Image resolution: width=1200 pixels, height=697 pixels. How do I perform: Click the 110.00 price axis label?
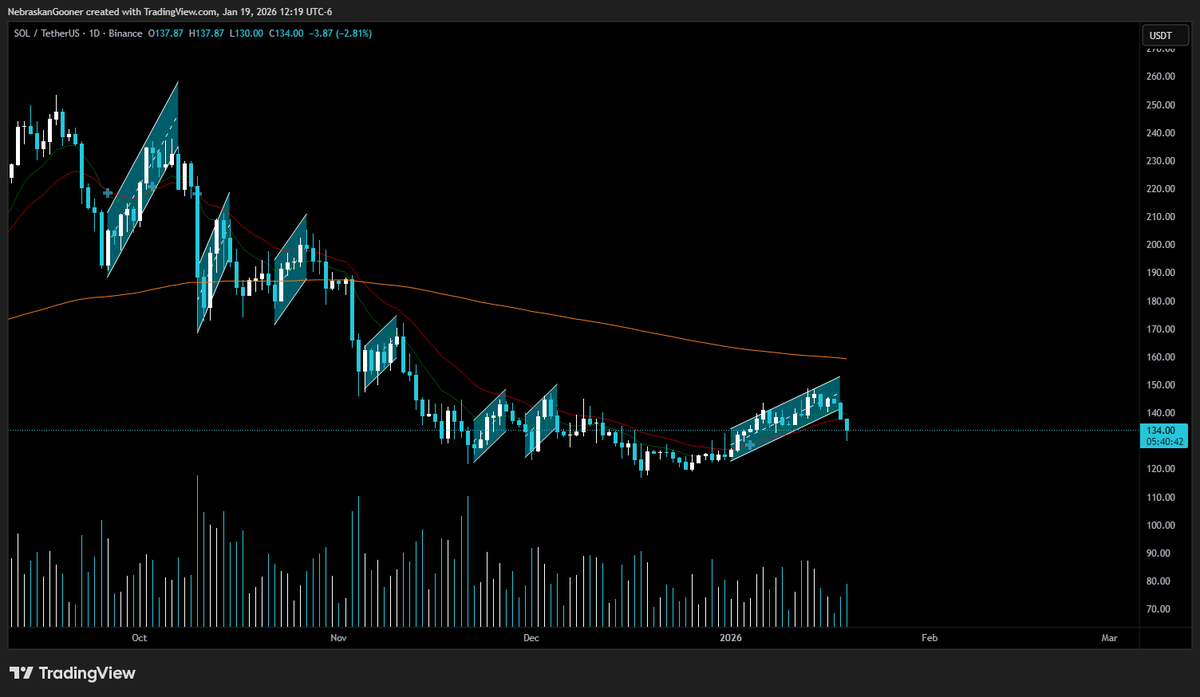pyautogui.click(x=1160, y=497)
